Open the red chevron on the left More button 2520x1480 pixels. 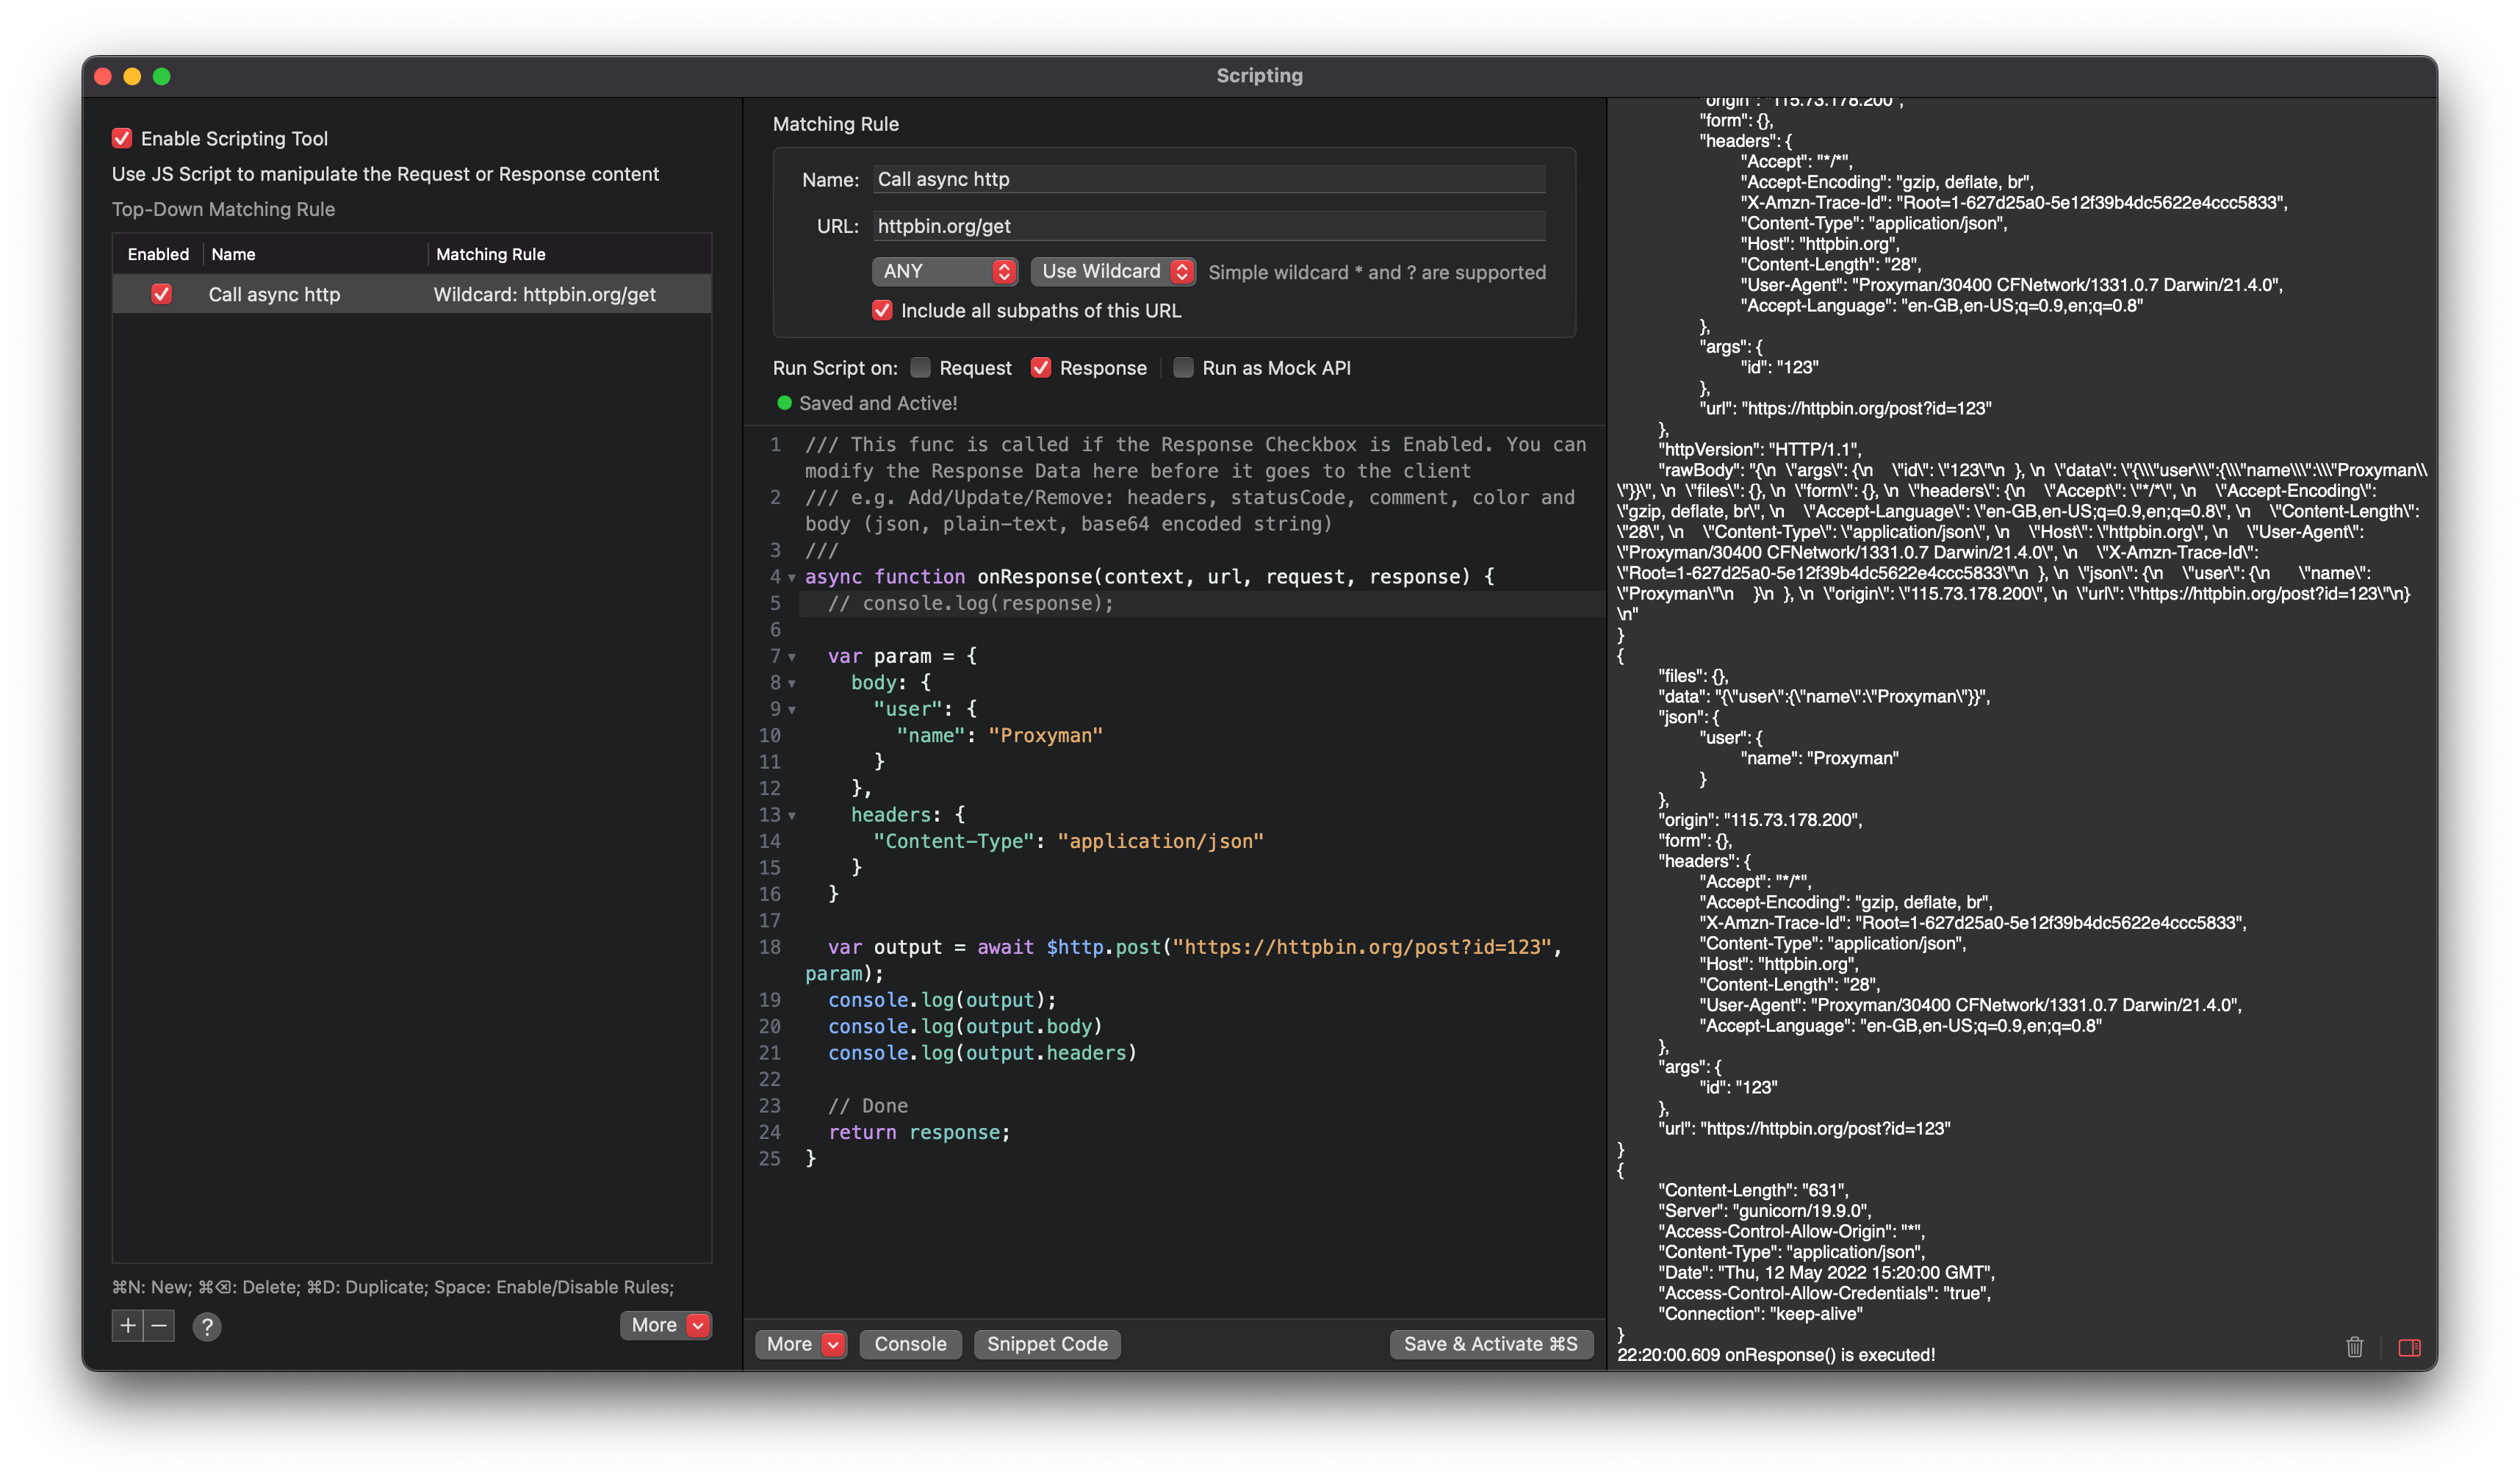pyautogui.click(x=699, y=1325)
